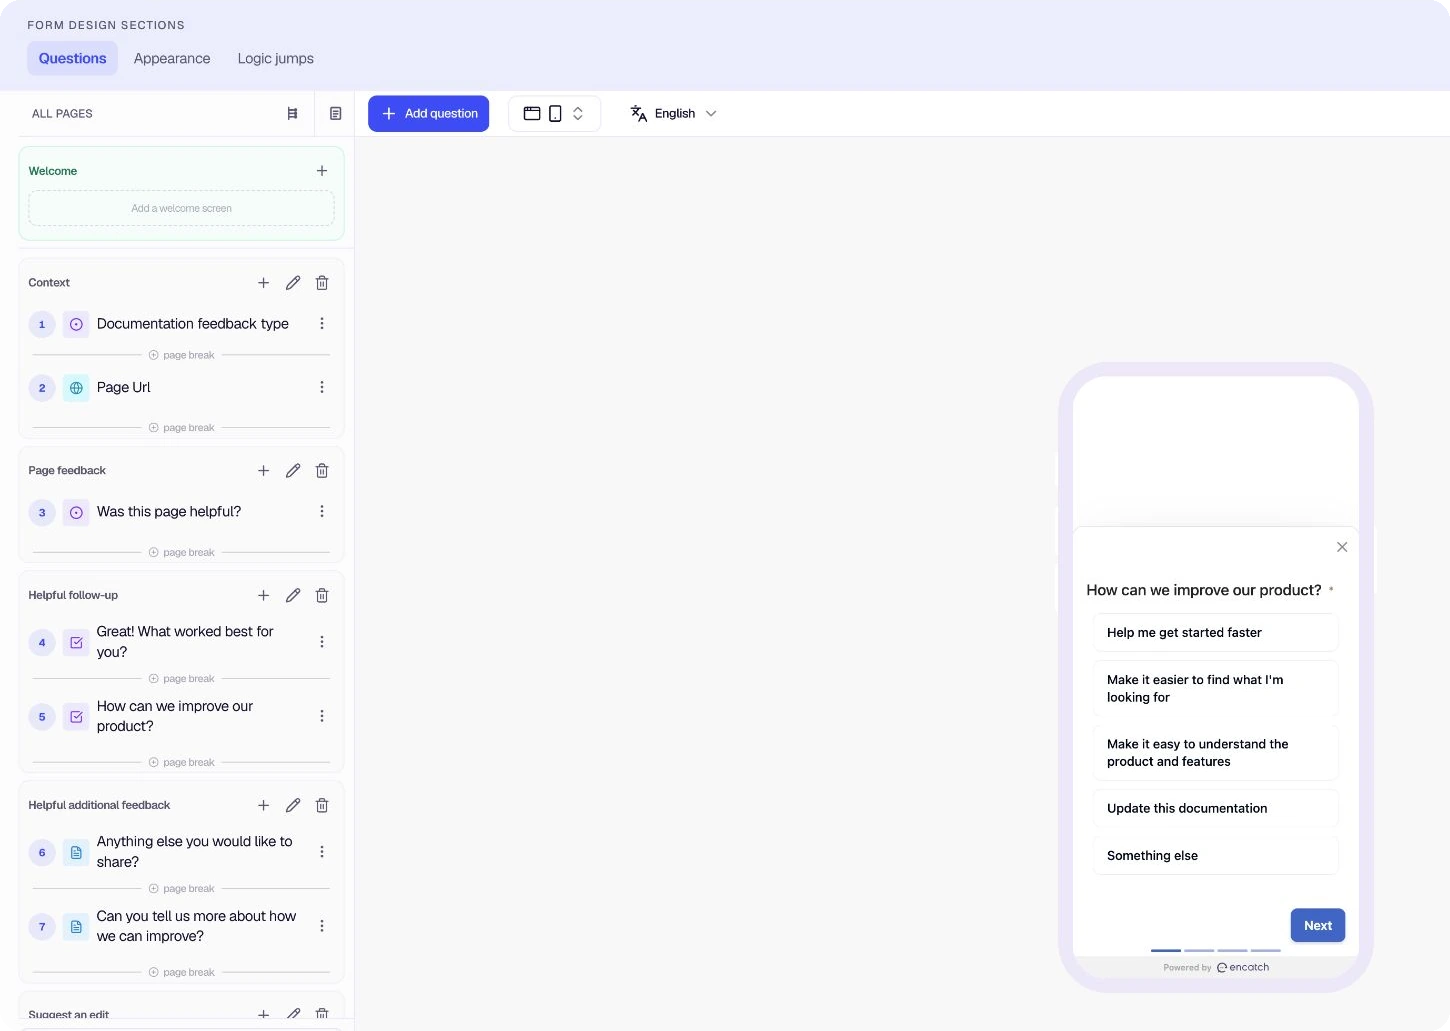Click Add a welcome screen placeholder
This screenshot has width=1450, height=1031.
tap(181, 209)
